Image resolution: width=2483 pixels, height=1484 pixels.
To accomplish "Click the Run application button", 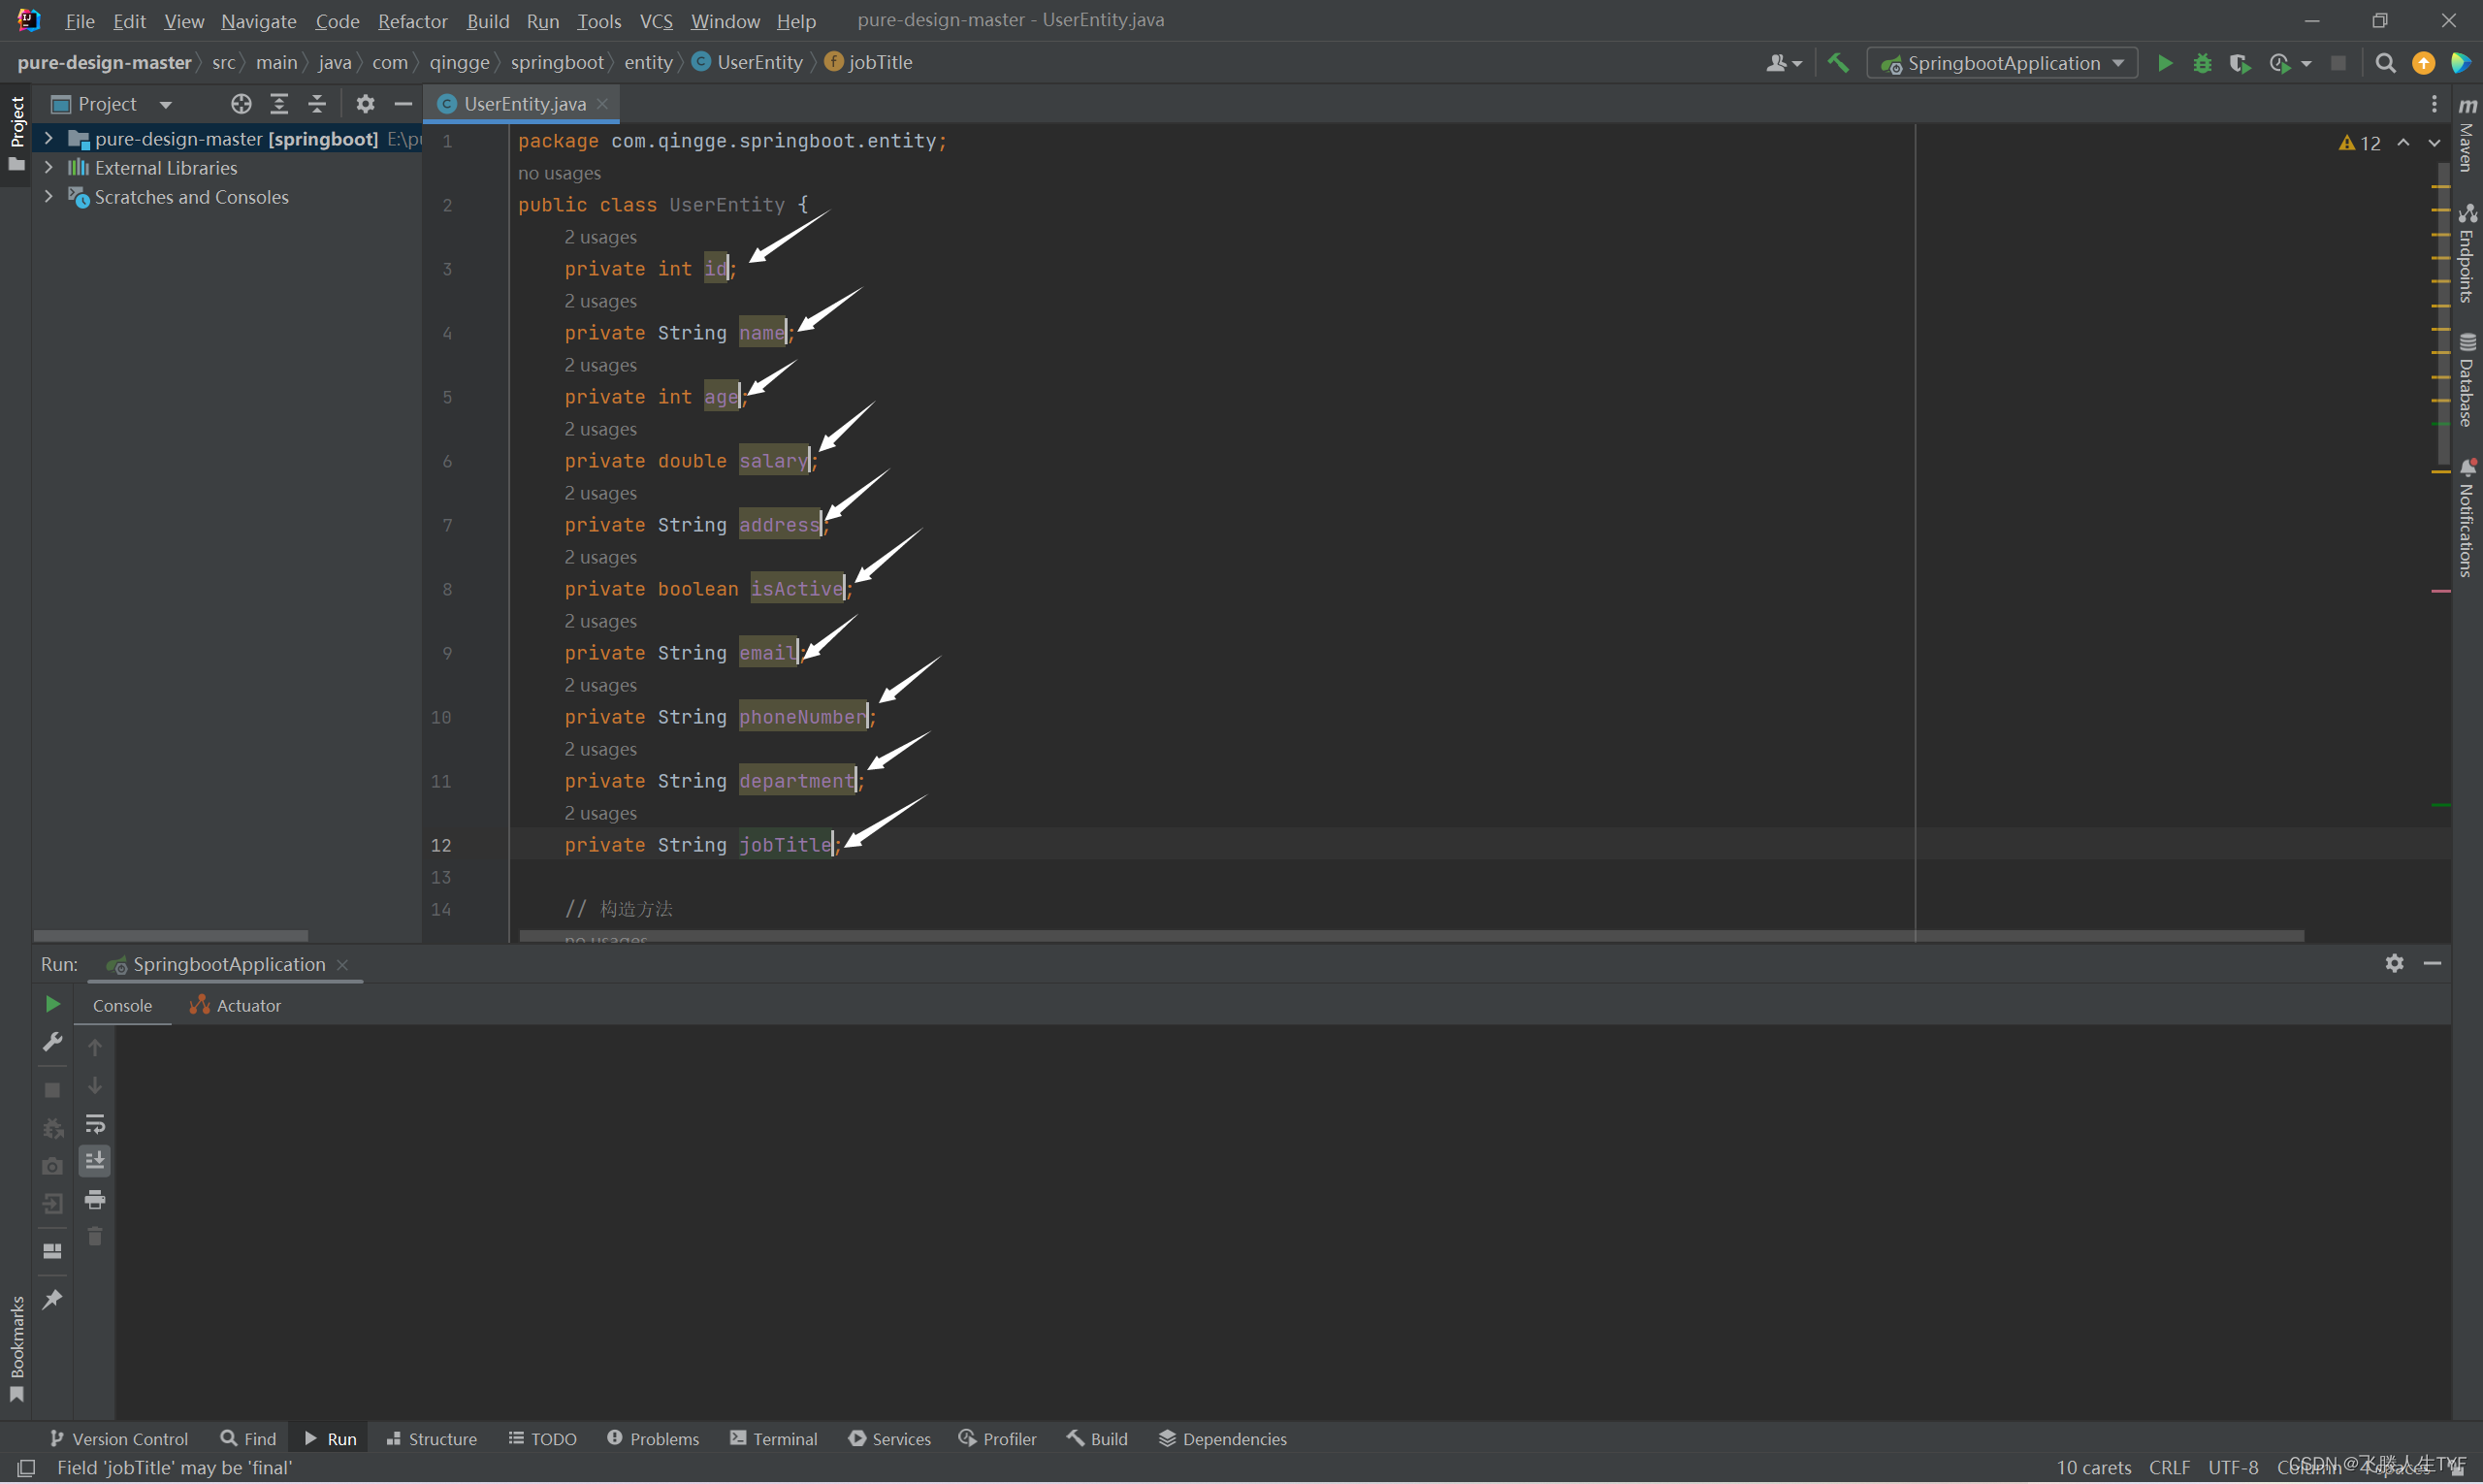I will (x=2163, y=62).
